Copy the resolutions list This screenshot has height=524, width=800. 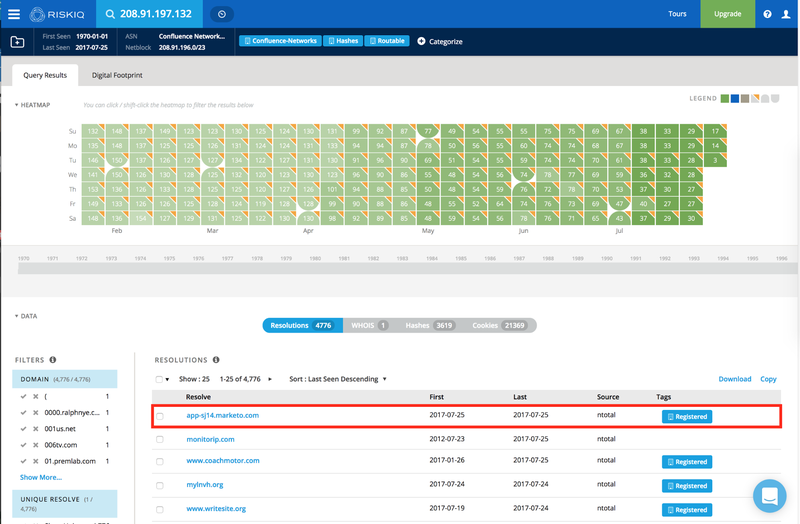click(x=768, y=379)
